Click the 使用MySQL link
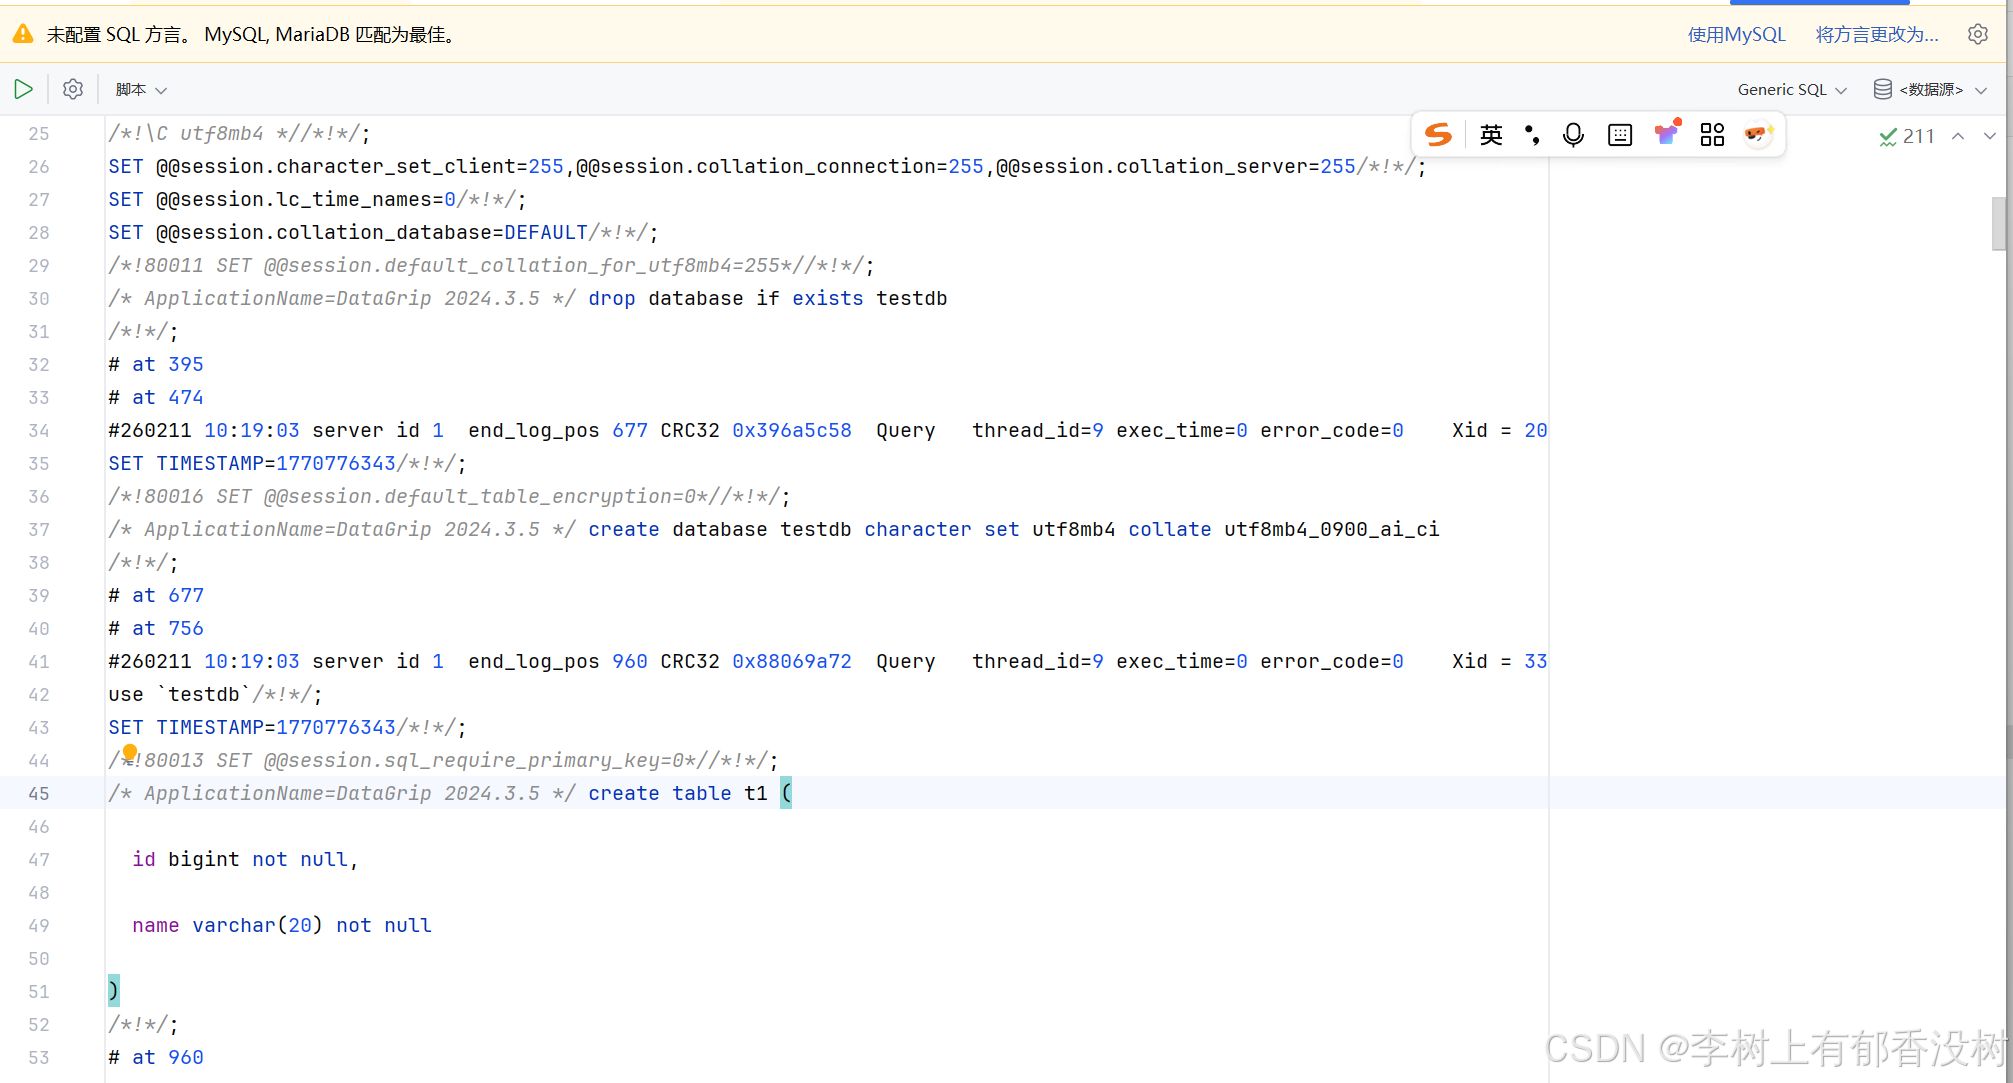The width and height of the screenshot is (2013, 1083). coord(1736,35)
